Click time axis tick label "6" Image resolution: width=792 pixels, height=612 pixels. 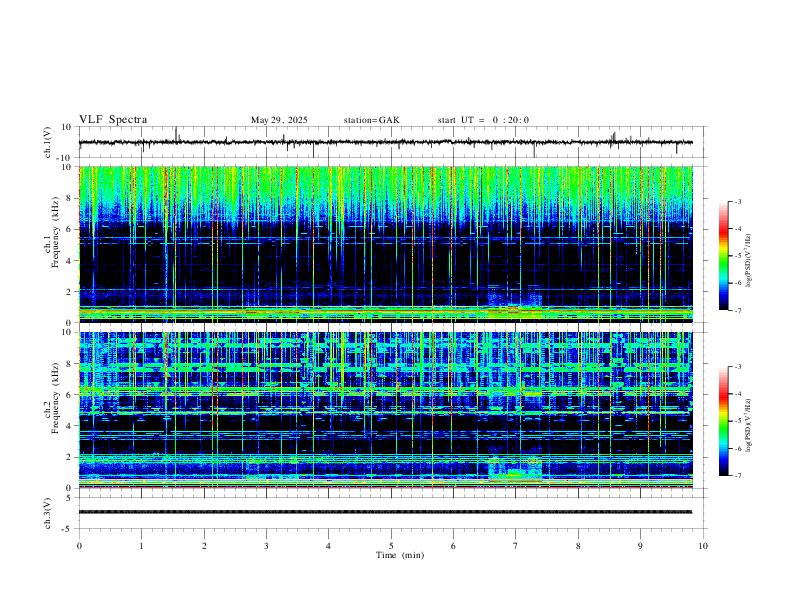point(453,546)
